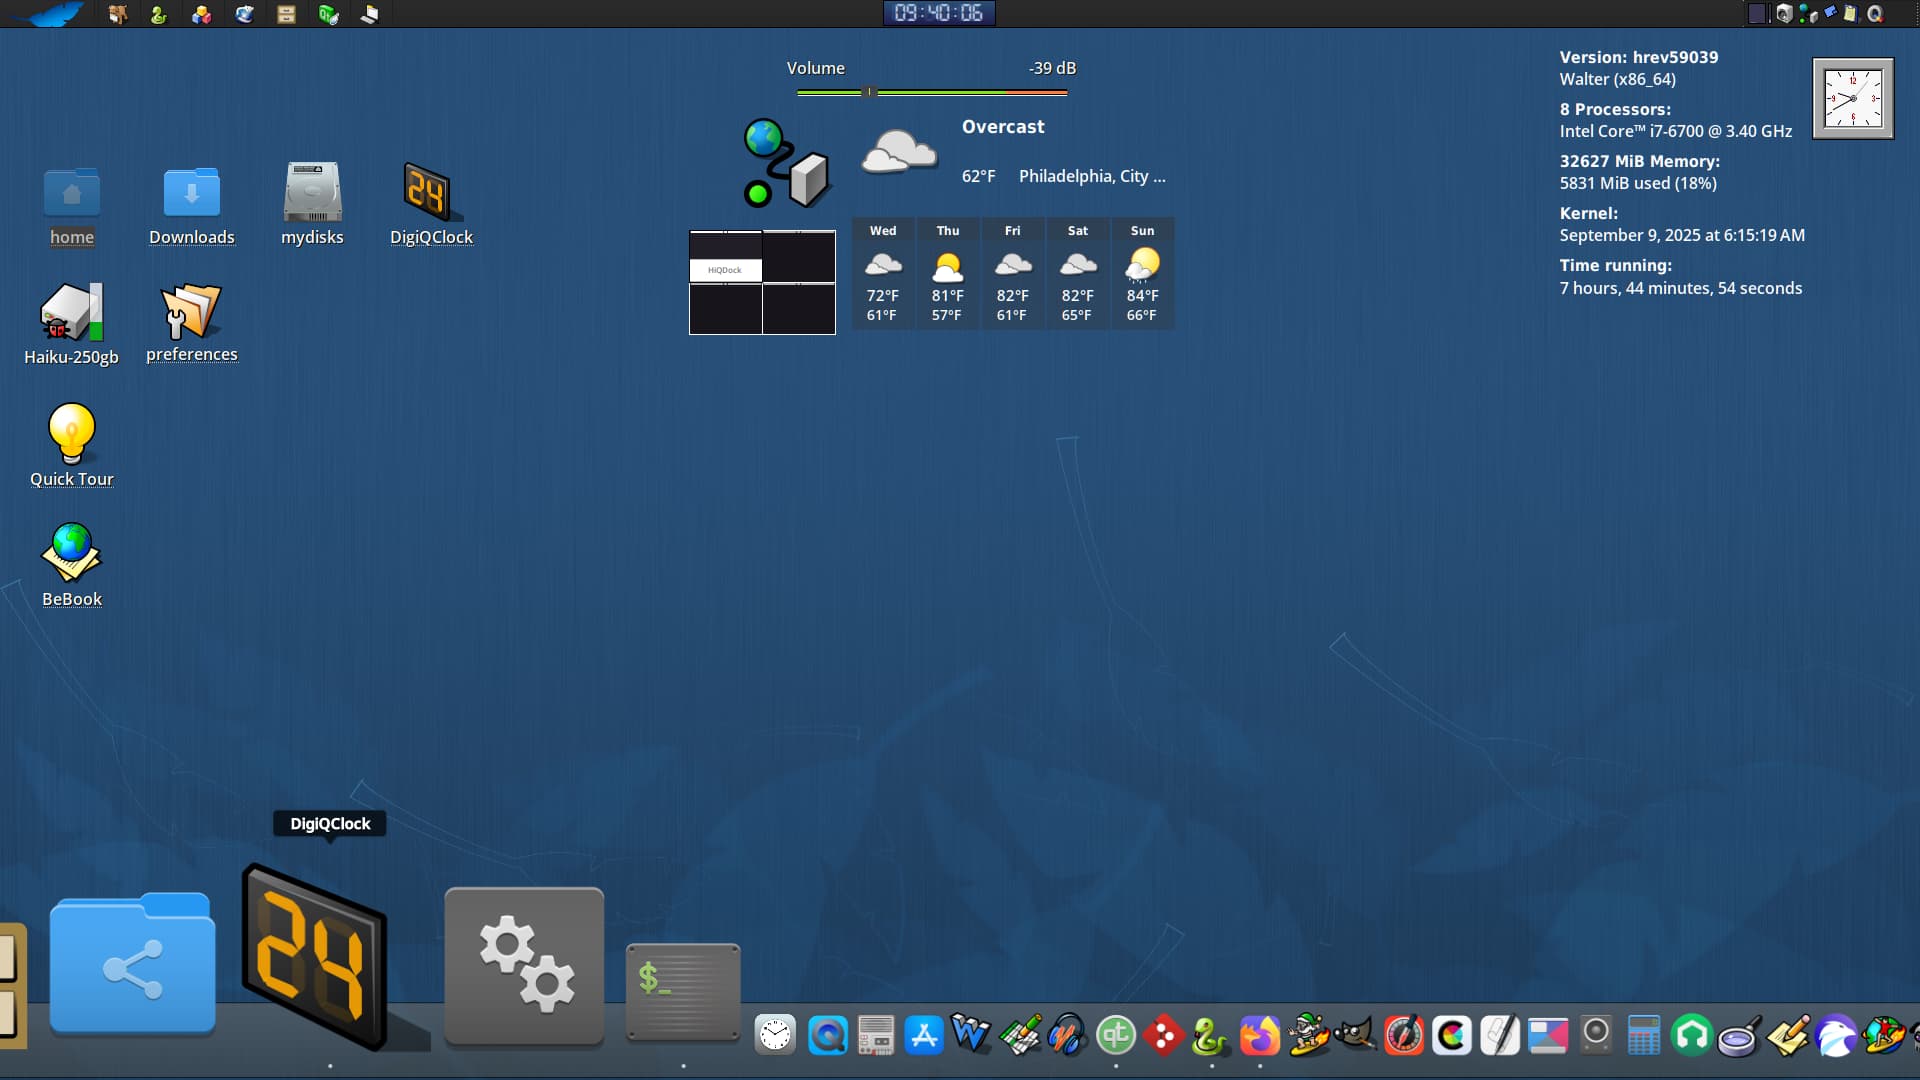Click the volume speaker tray icon
This screenshot has height=1080, width=1920.
click(1784, 14)
